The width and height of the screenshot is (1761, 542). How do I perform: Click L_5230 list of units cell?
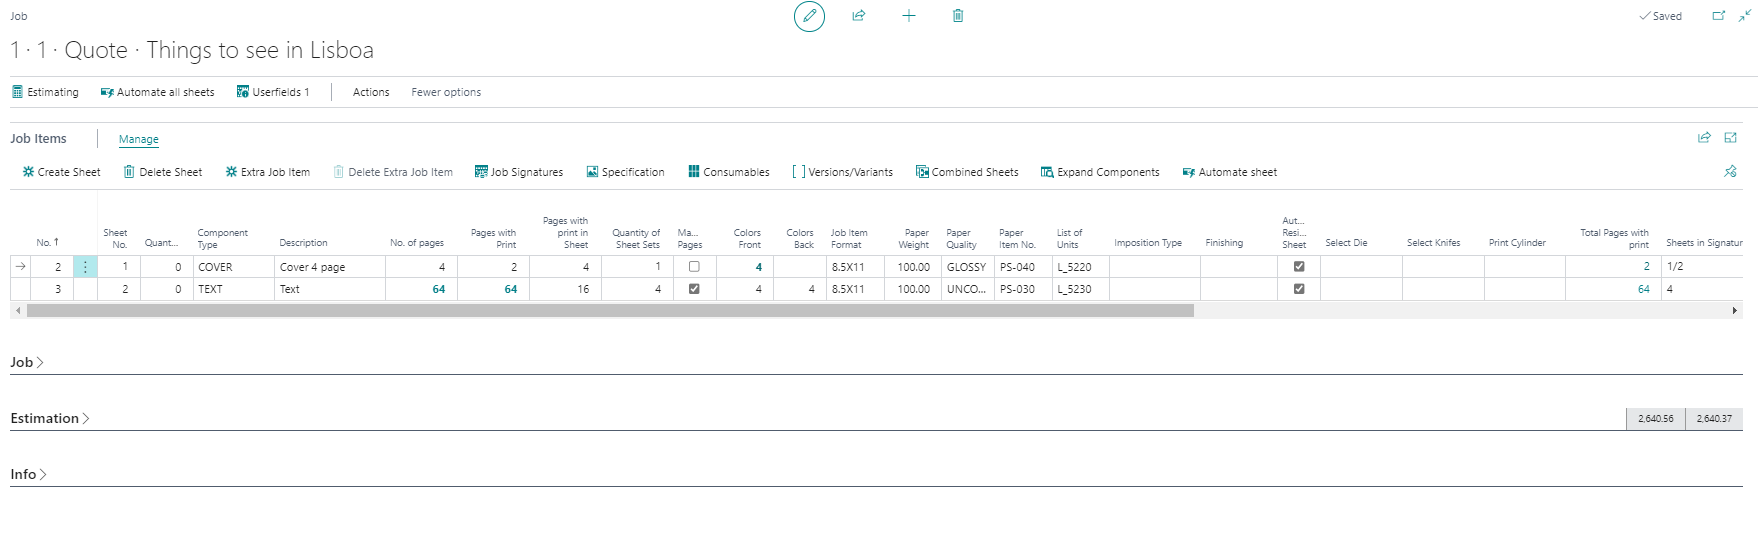[x=1081, y=289]
